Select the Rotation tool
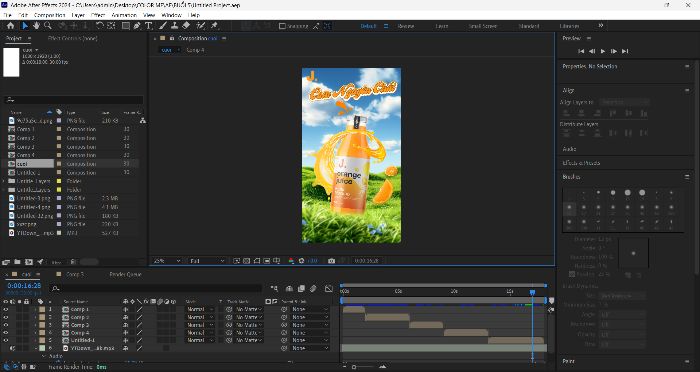This screenshot has width=700, height=372. tap(100, 26)
